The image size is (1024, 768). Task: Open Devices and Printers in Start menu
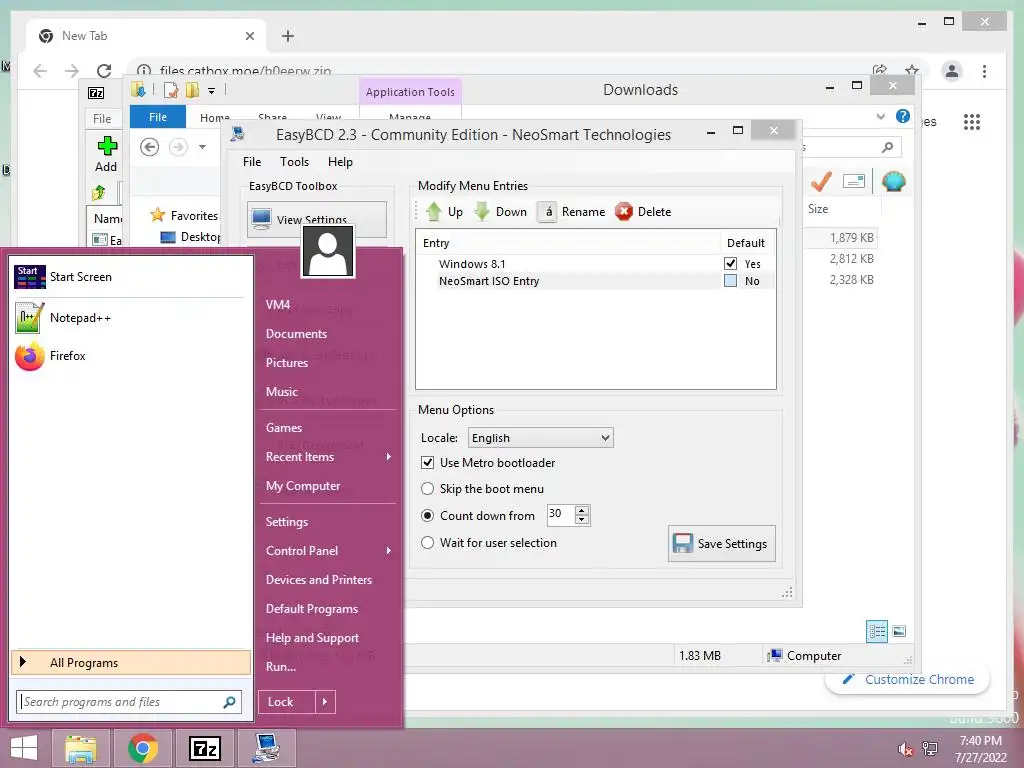click(x=319, y=580)
